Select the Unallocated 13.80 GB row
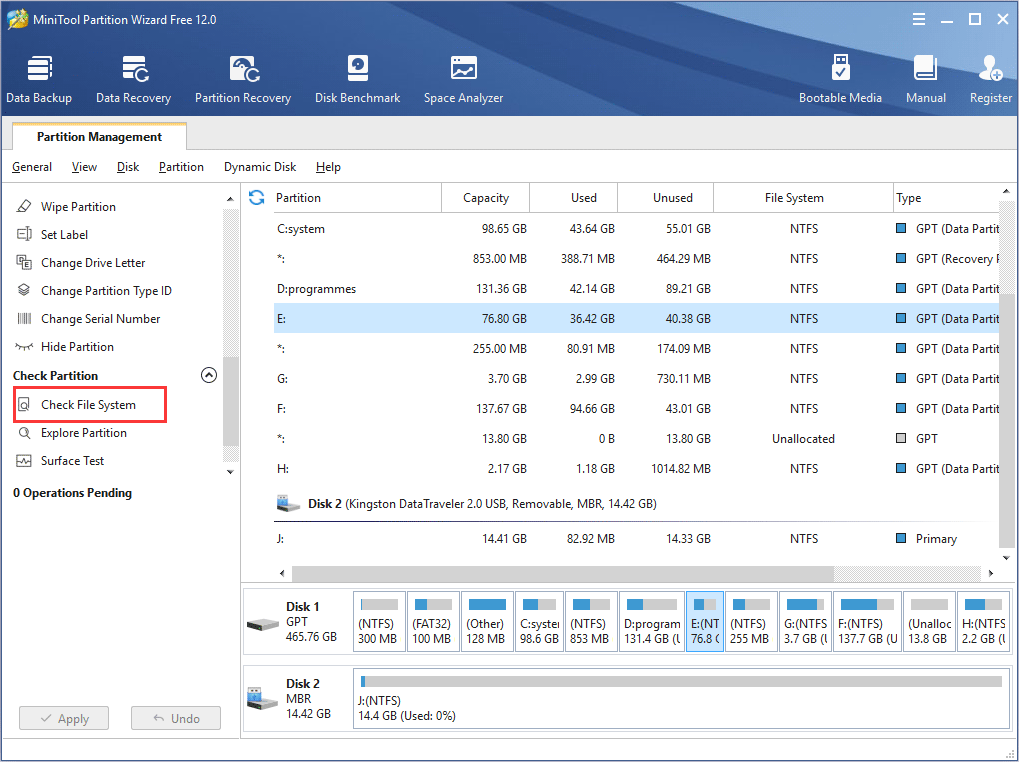1019x762 pixels. [x=636, y=438]
